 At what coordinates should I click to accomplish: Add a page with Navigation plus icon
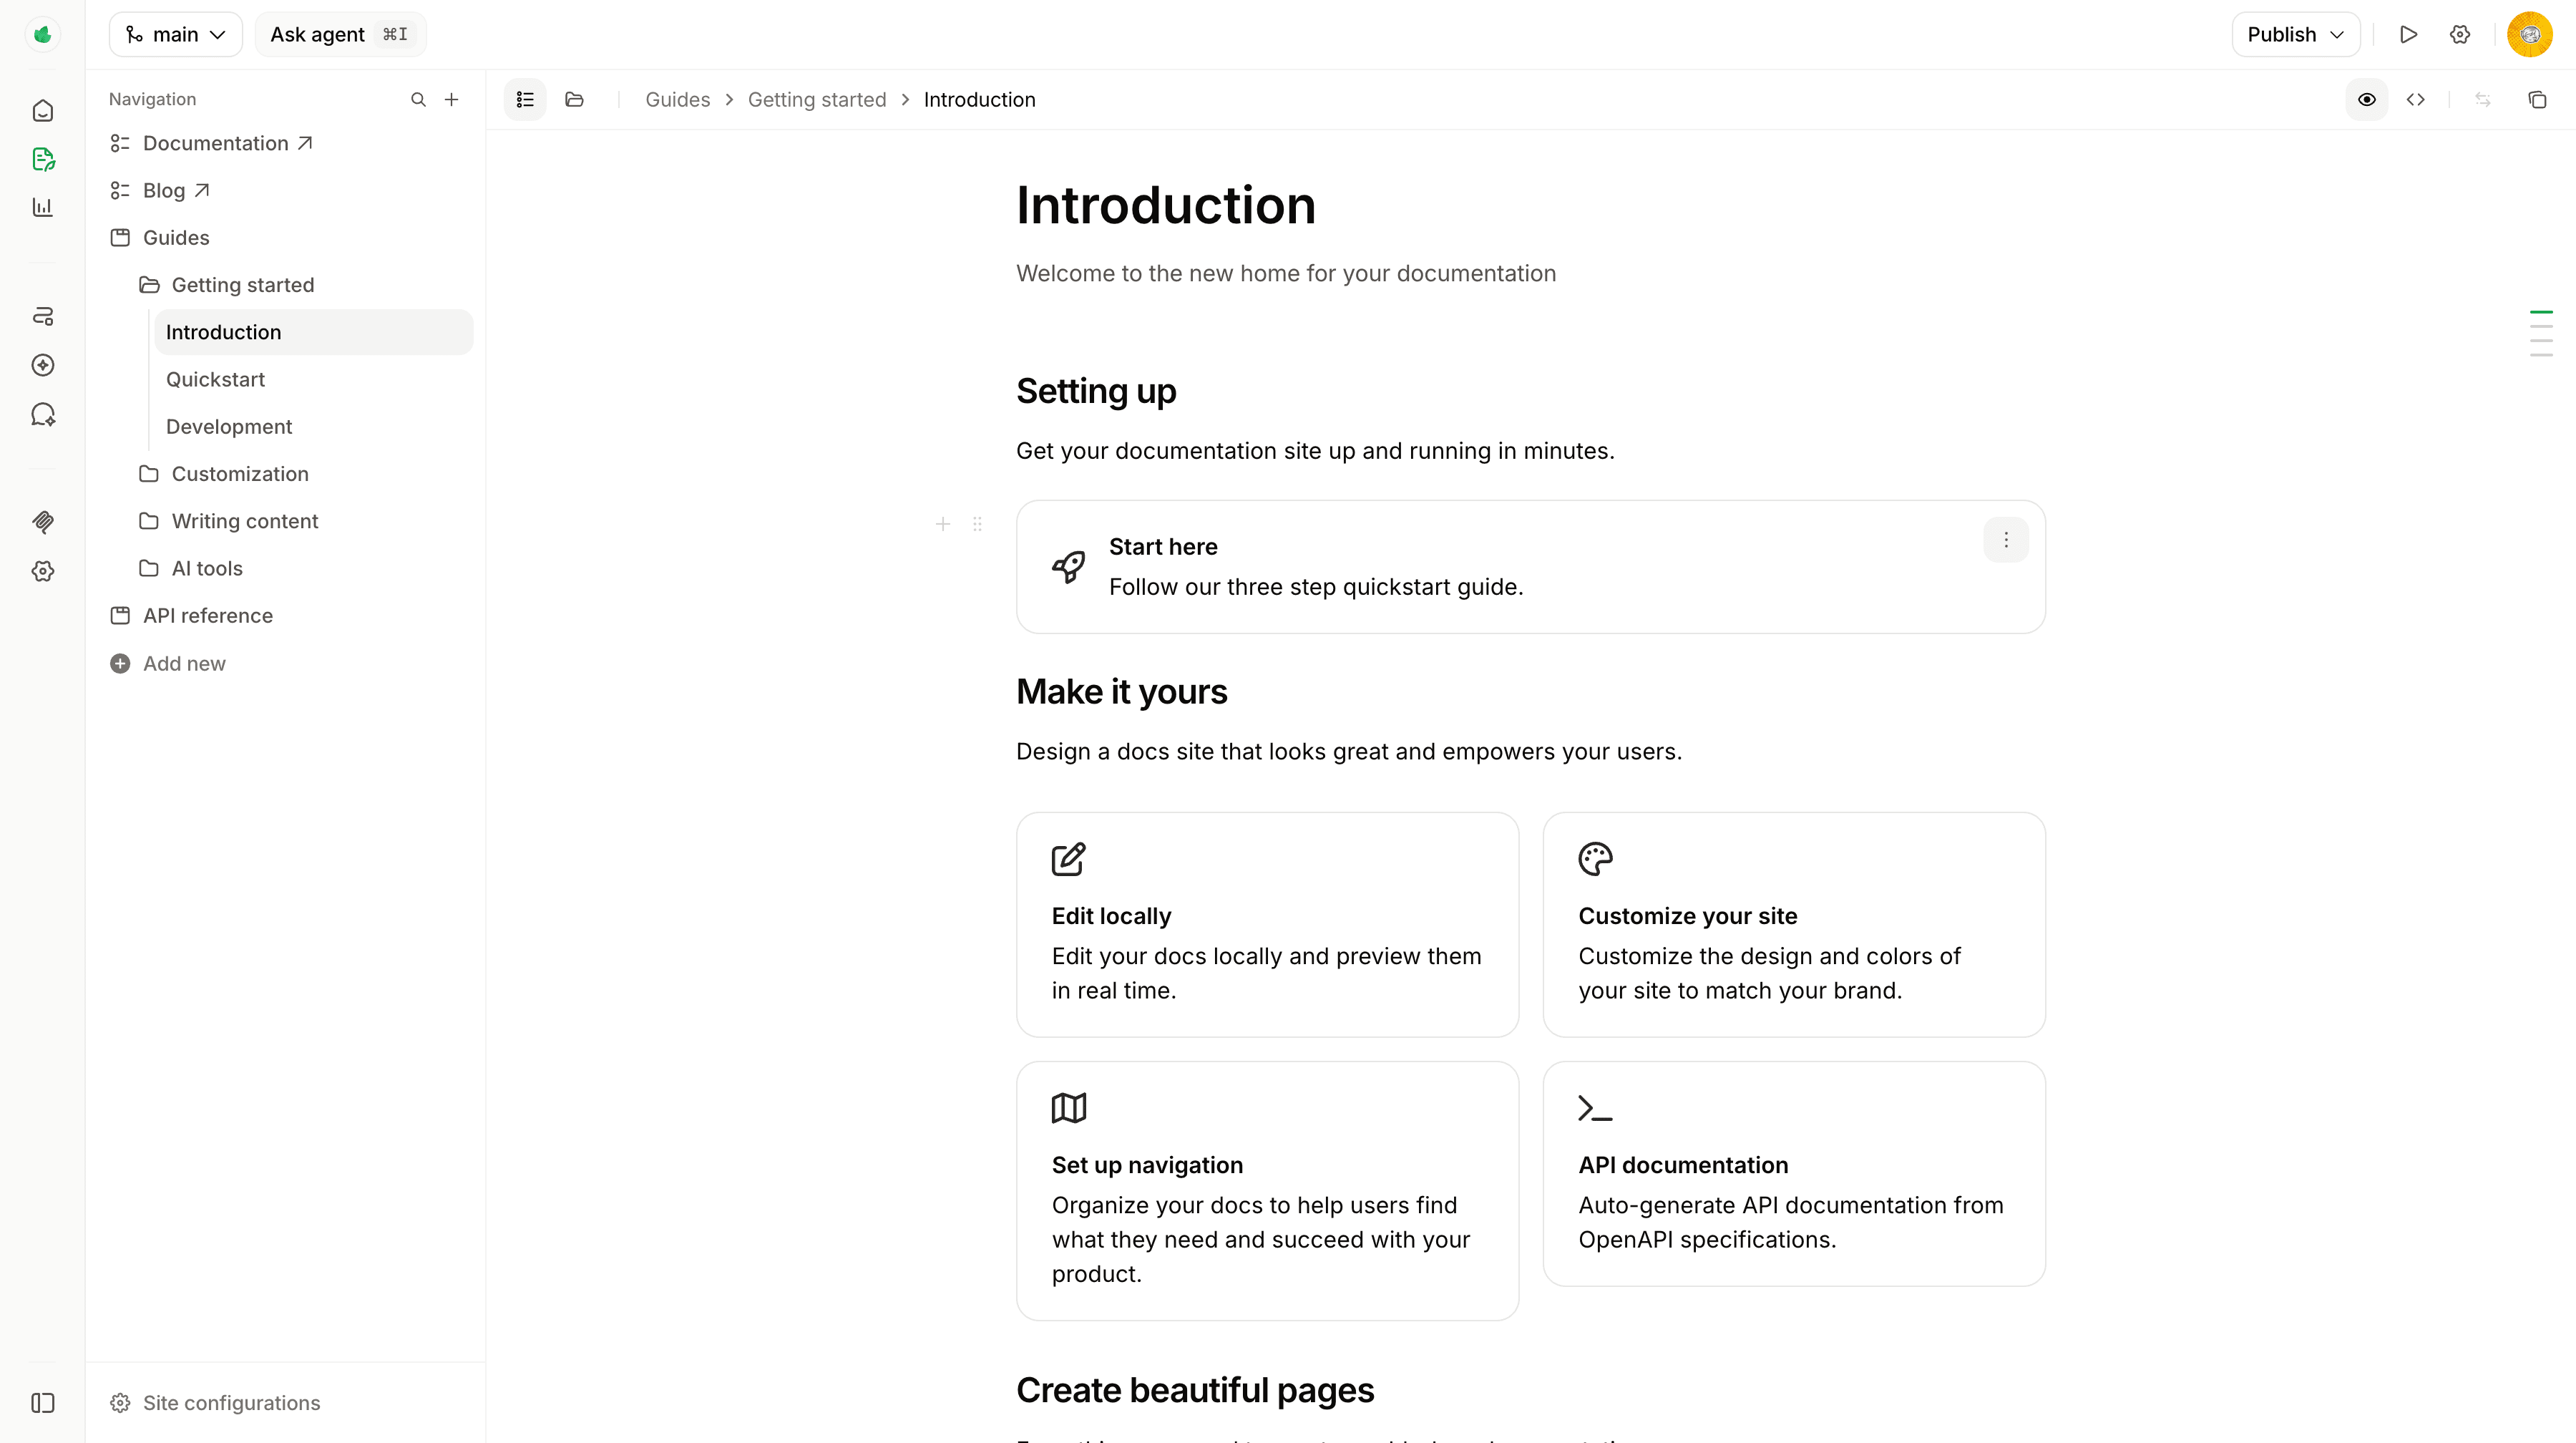click(x=451, y=99)
